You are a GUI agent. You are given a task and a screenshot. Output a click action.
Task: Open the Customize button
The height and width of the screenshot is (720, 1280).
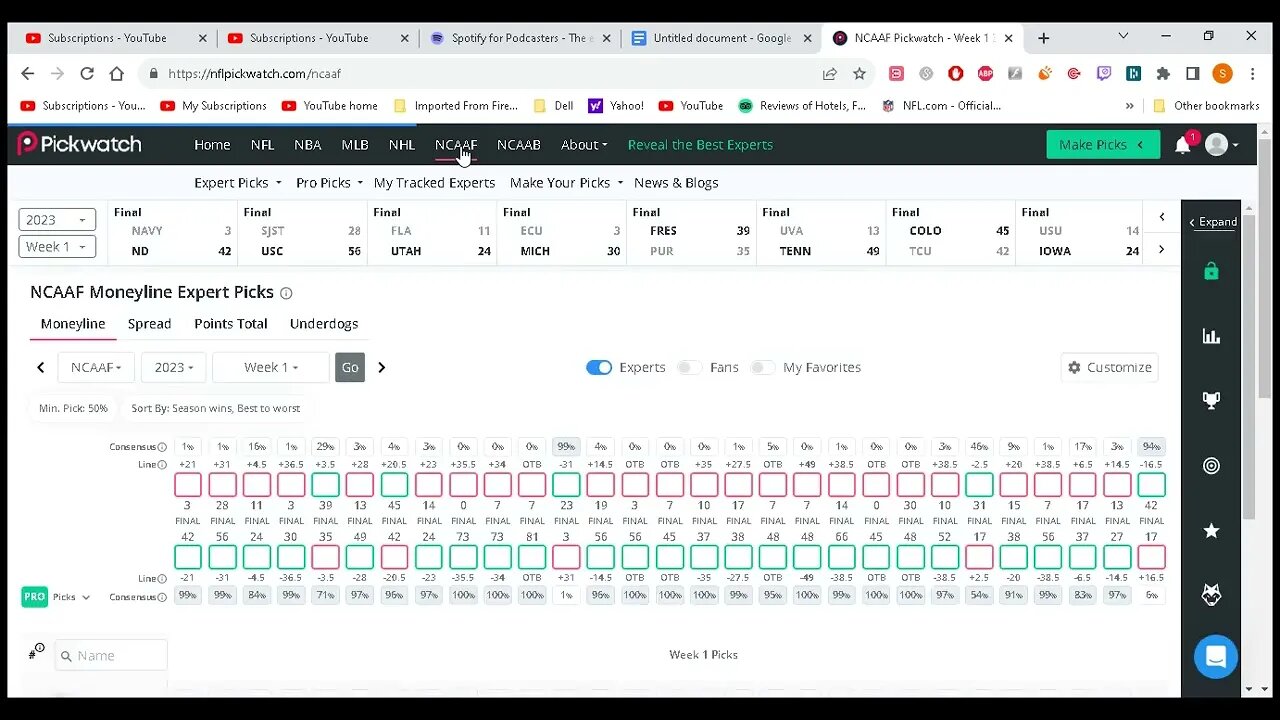point(1110,367)
